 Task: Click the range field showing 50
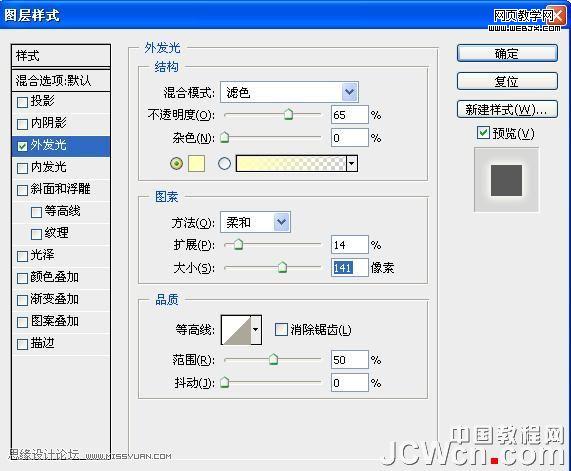(350, 360)
